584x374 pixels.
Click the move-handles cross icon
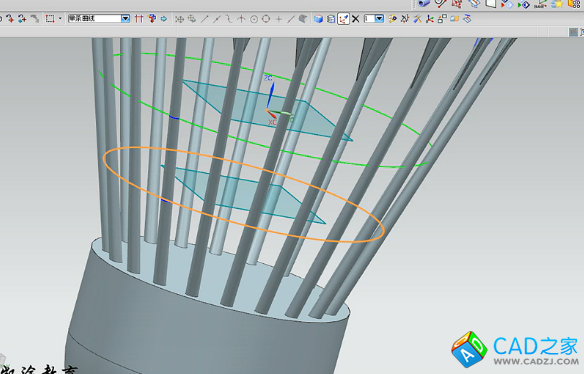[180, 19]
